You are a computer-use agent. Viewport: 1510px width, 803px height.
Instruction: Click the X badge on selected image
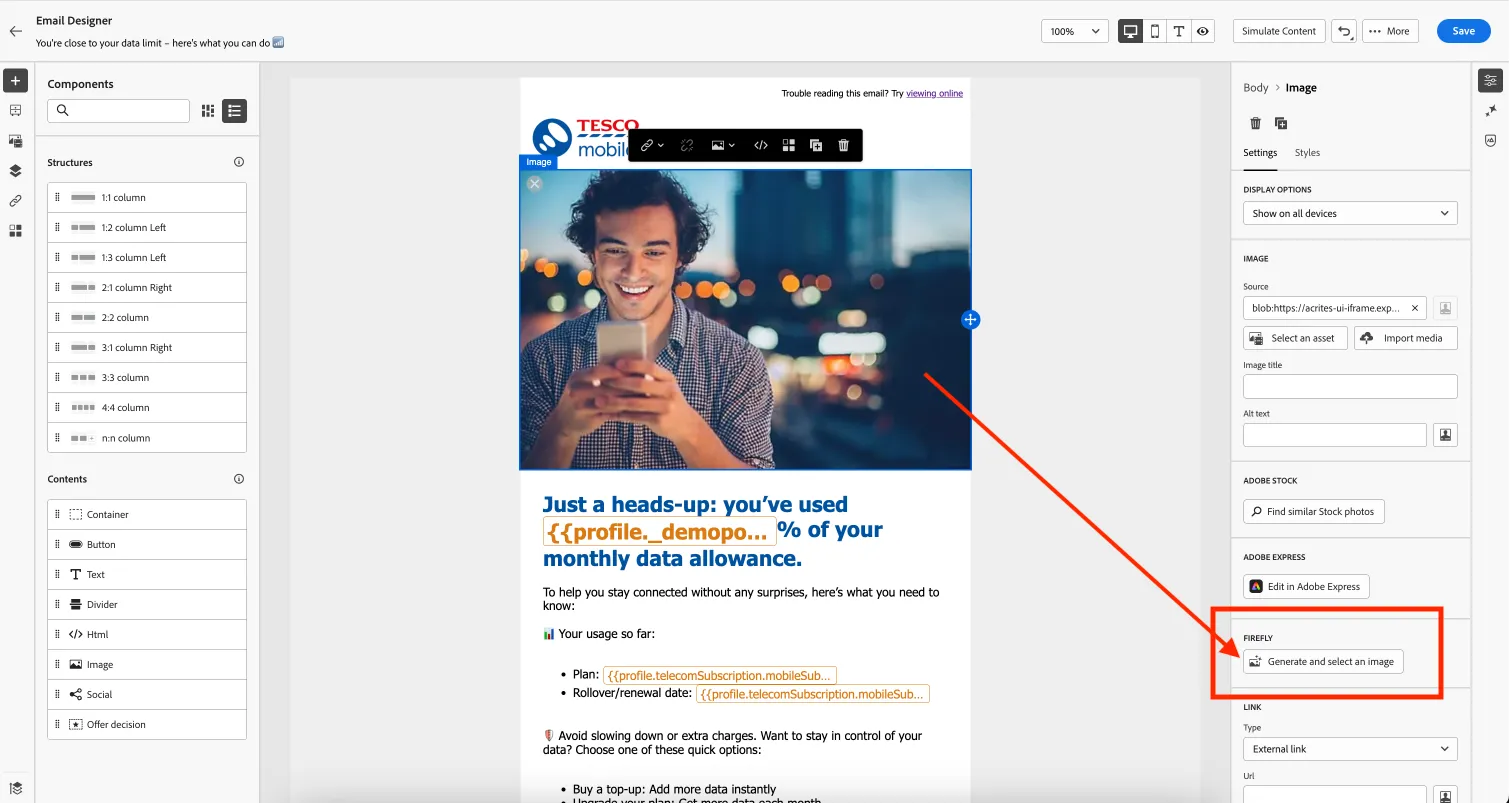tap(535, 184)
